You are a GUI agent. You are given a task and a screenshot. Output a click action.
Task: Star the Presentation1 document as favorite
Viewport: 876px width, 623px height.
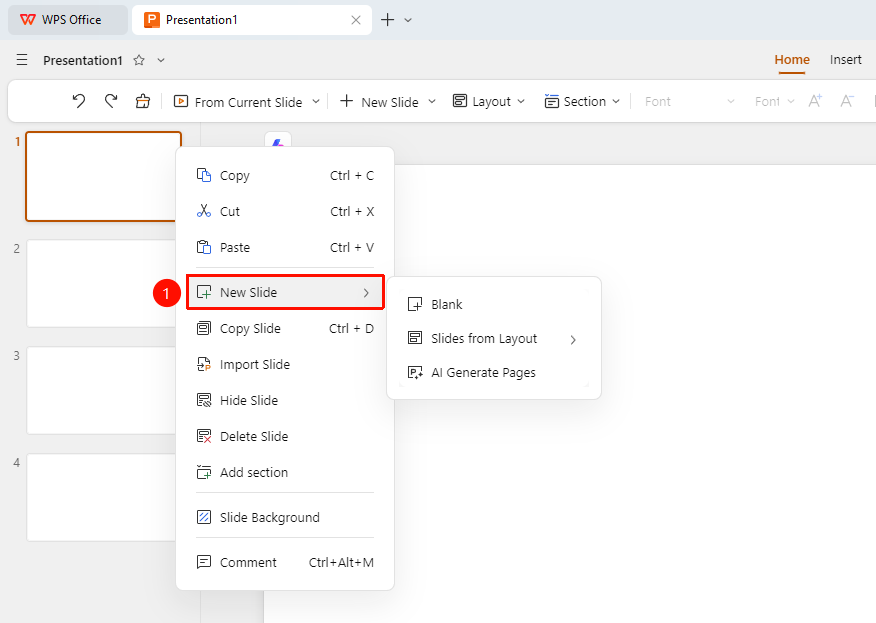click(x=139, y=60)
